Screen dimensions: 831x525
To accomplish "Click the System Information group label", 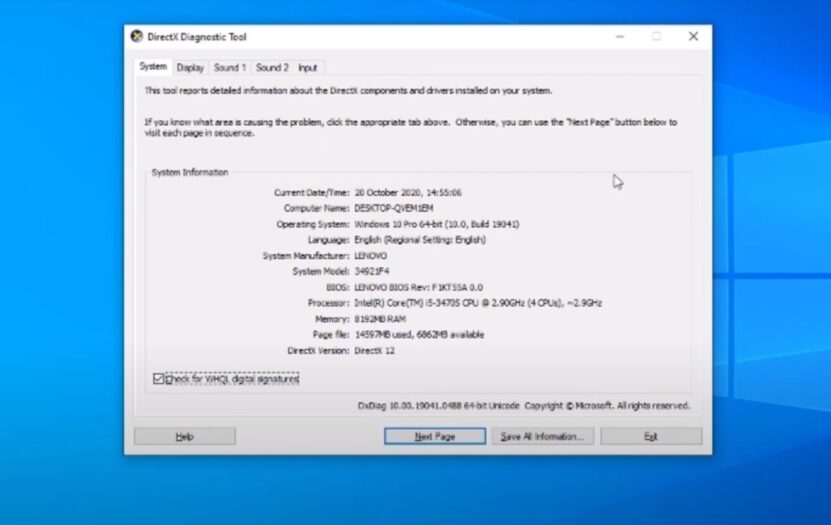I will pos(190,172).
